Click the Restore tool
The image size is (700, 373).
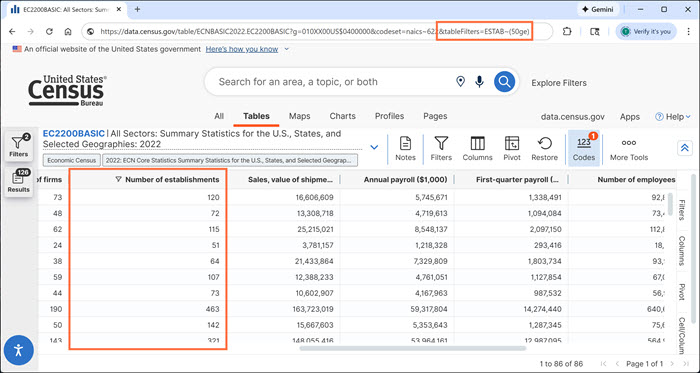(x=544, y=149)
